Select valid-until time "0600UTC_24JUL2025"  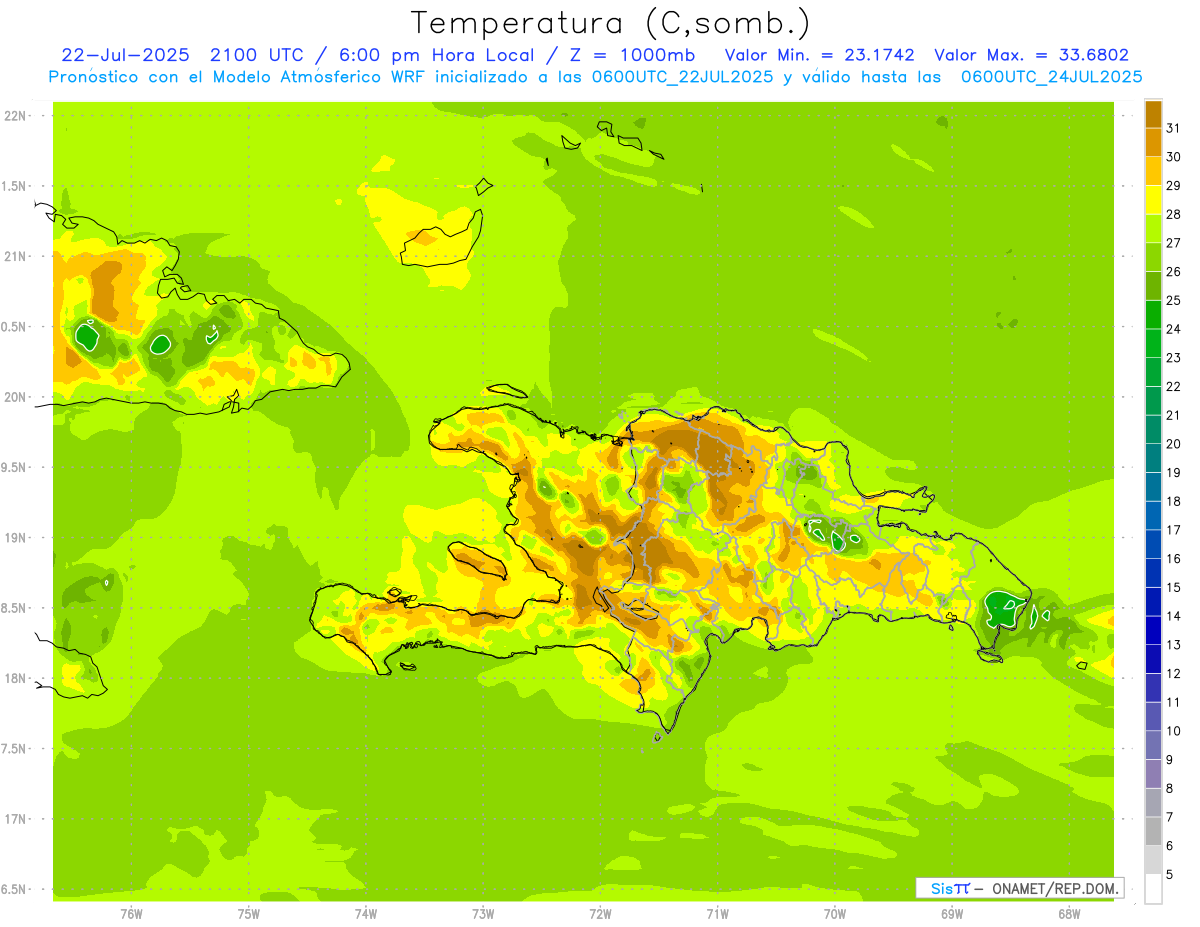point(1052,77)
